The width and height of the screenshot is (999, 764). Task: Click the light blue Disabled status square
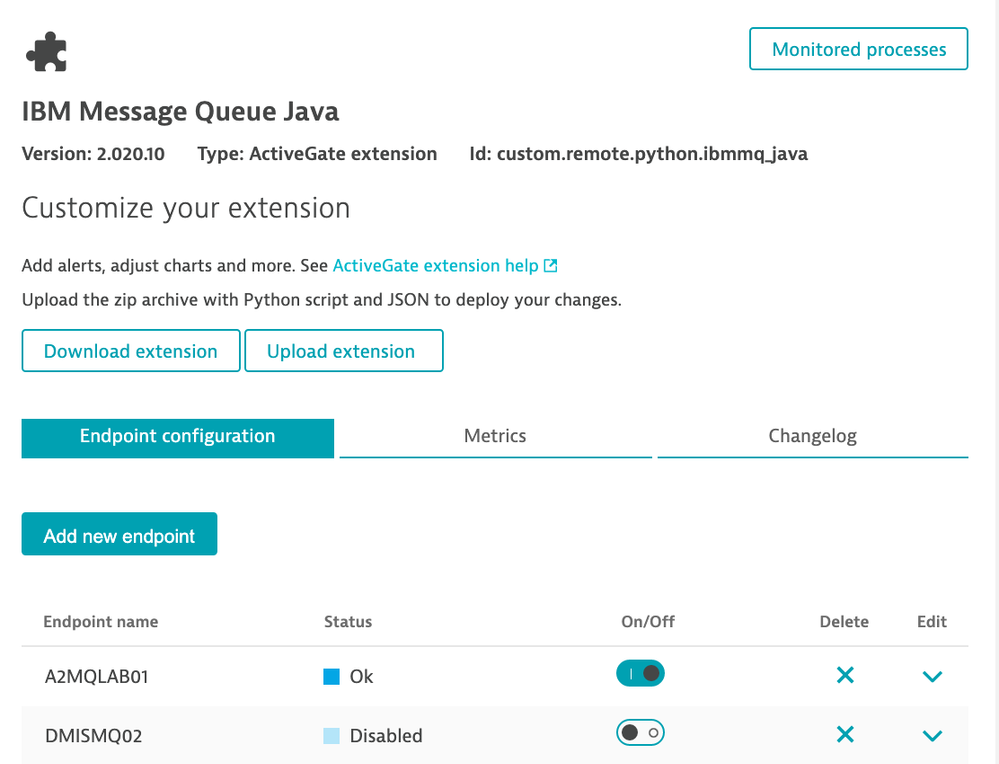point(332,736)
